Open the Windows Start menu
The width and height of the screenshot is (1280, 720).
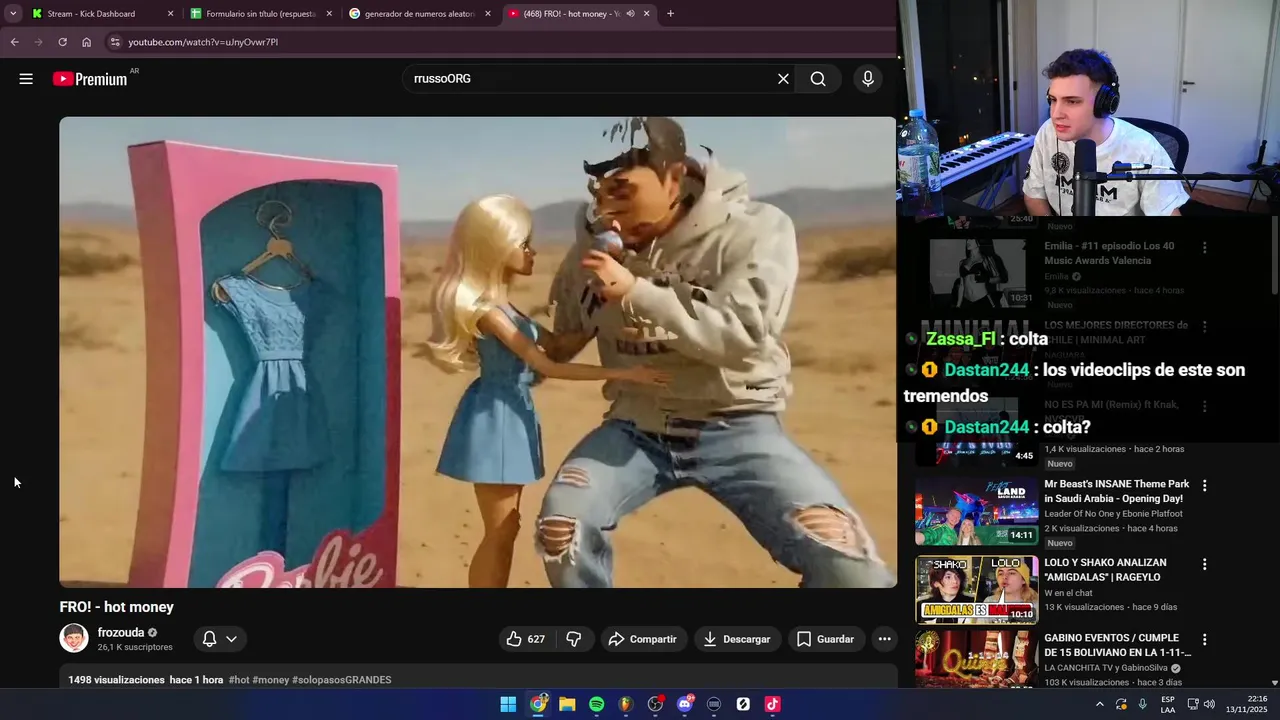coord(508,704)
